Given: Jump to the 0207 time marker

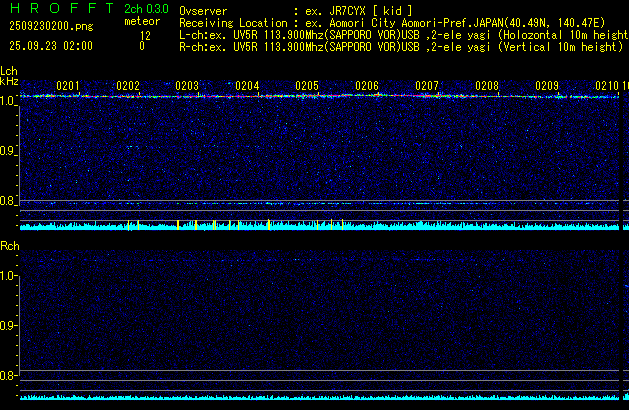Looking at the screenshot, I should point(427,86).
